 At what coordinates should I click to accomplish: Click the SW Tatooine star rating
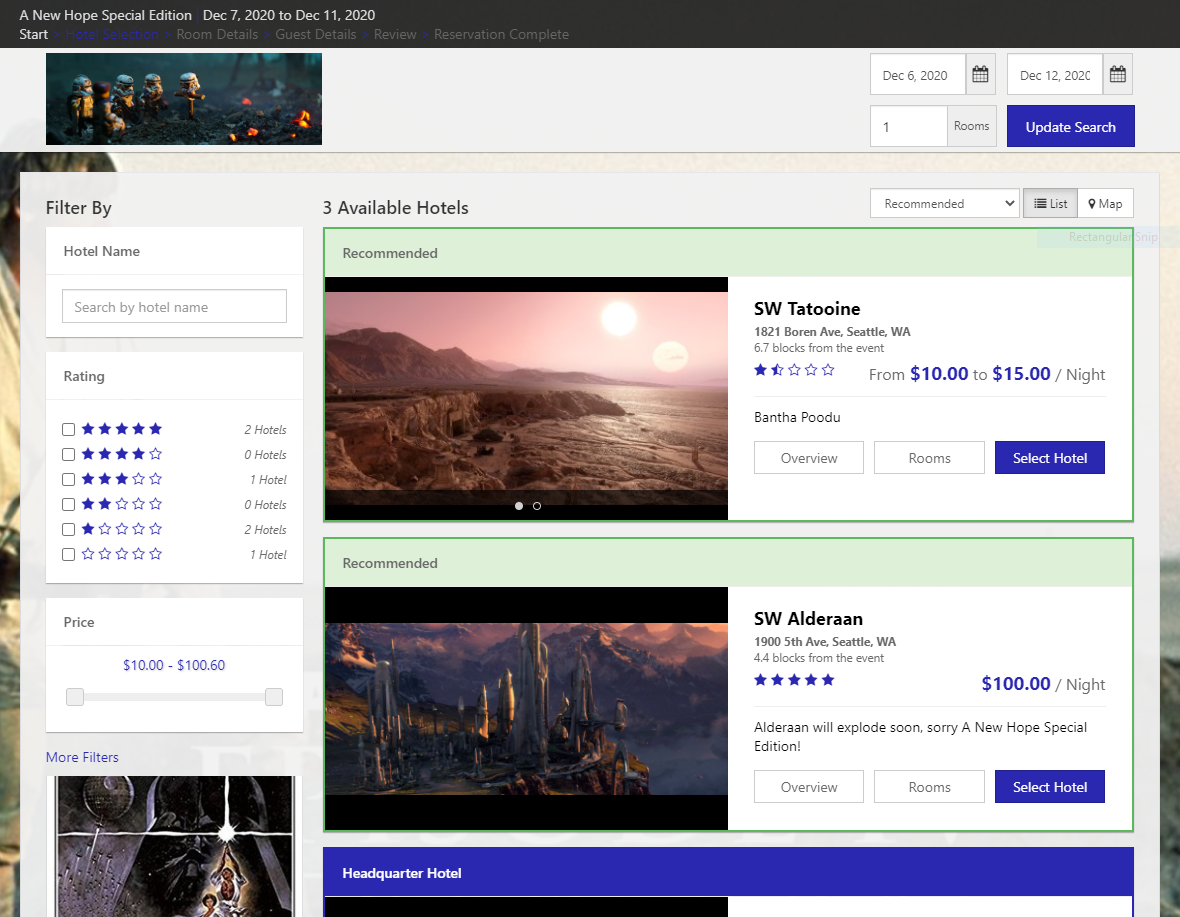(794, 369)
